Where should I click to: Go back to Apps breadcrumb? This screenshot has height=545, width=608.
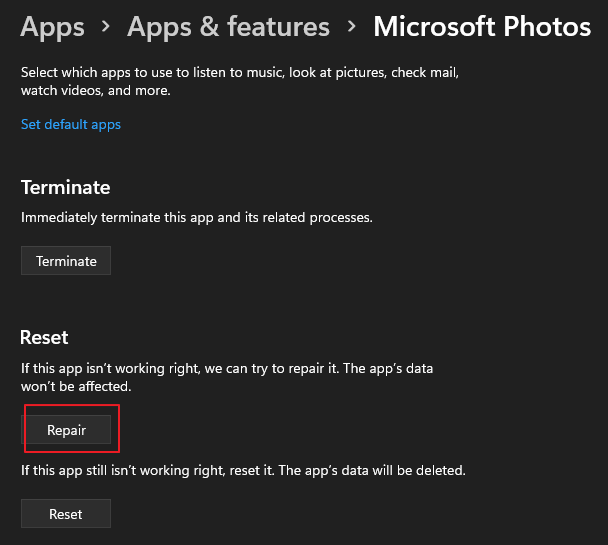pyautogui.click(x=52, y=27)
